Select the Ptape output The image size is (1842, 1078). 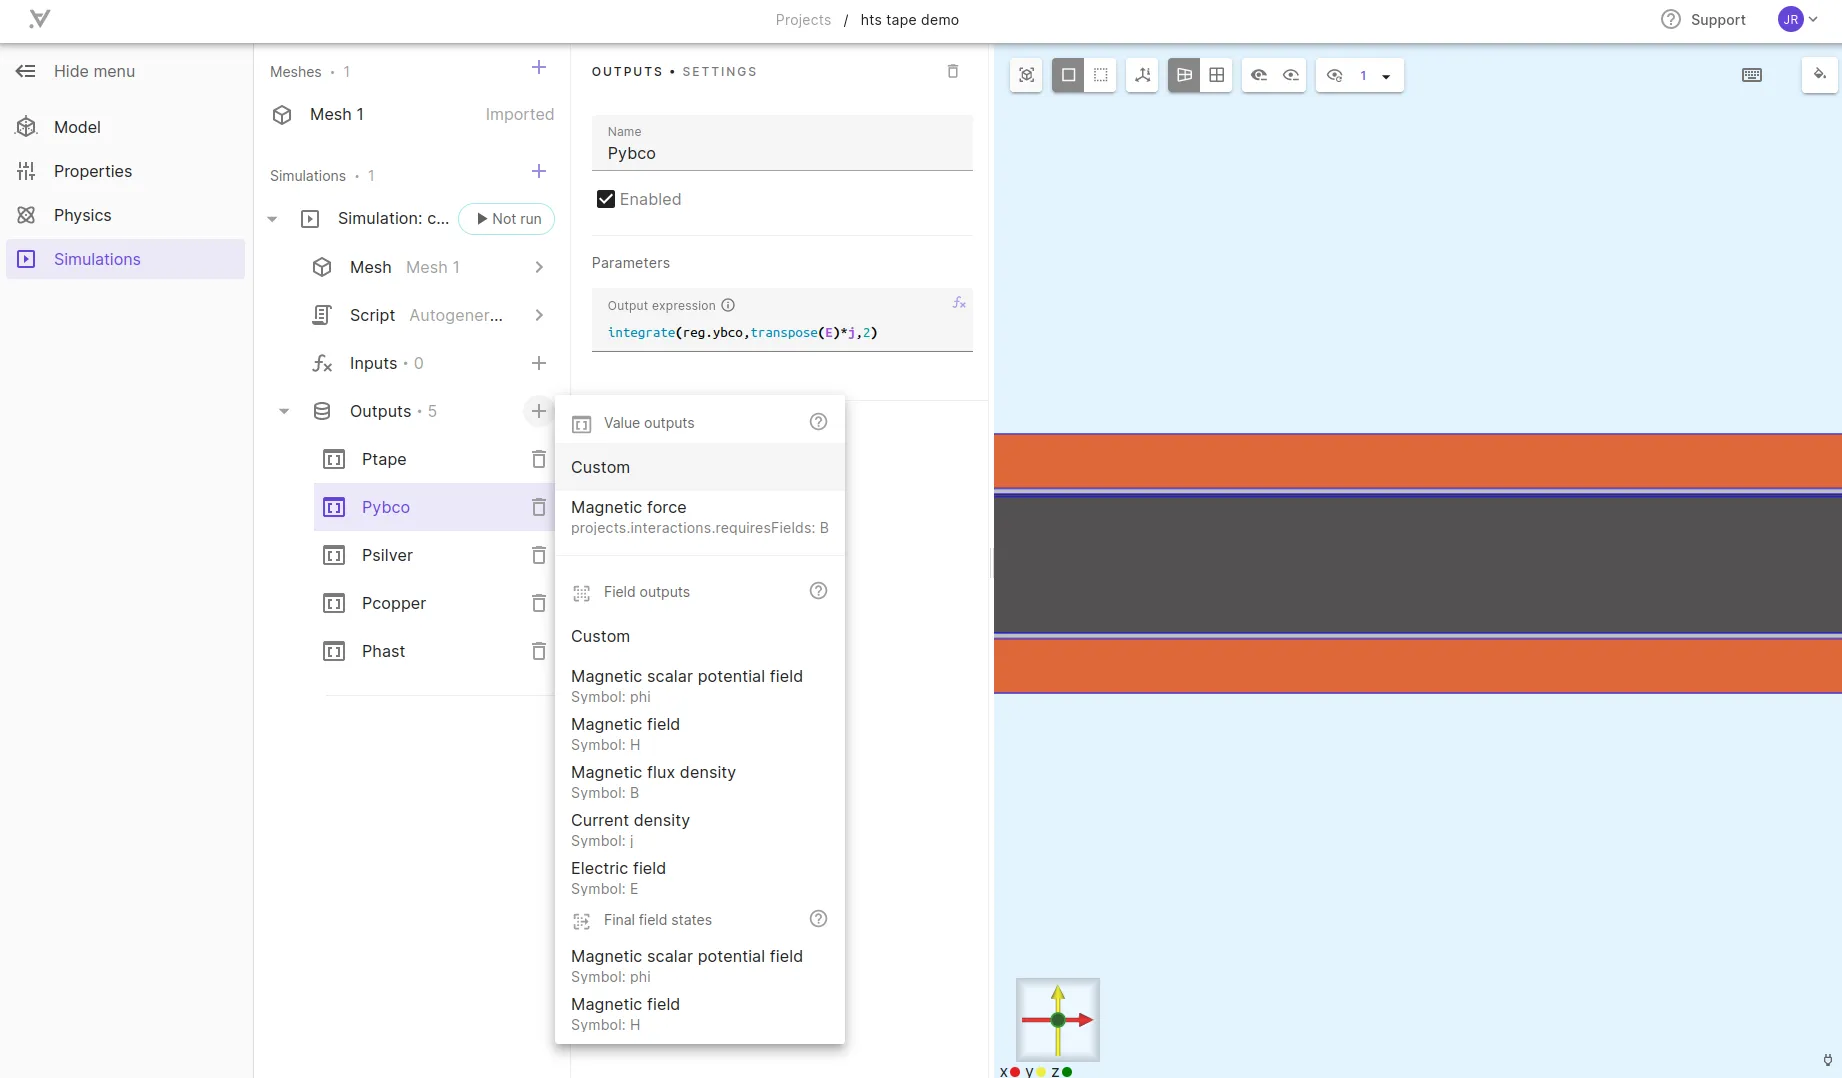point(384,459)
